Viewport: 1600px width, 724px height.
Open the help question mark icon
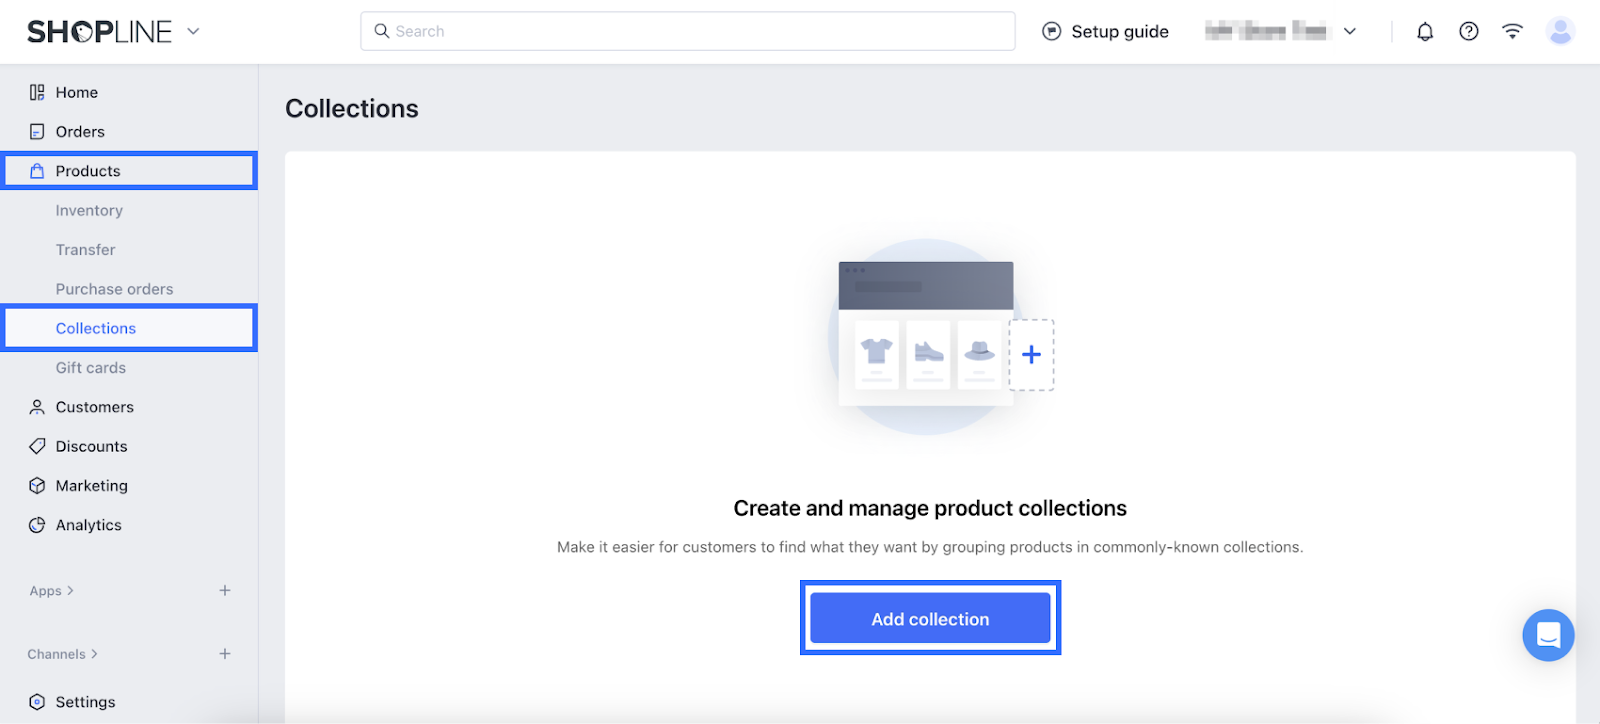(1469, 31)
